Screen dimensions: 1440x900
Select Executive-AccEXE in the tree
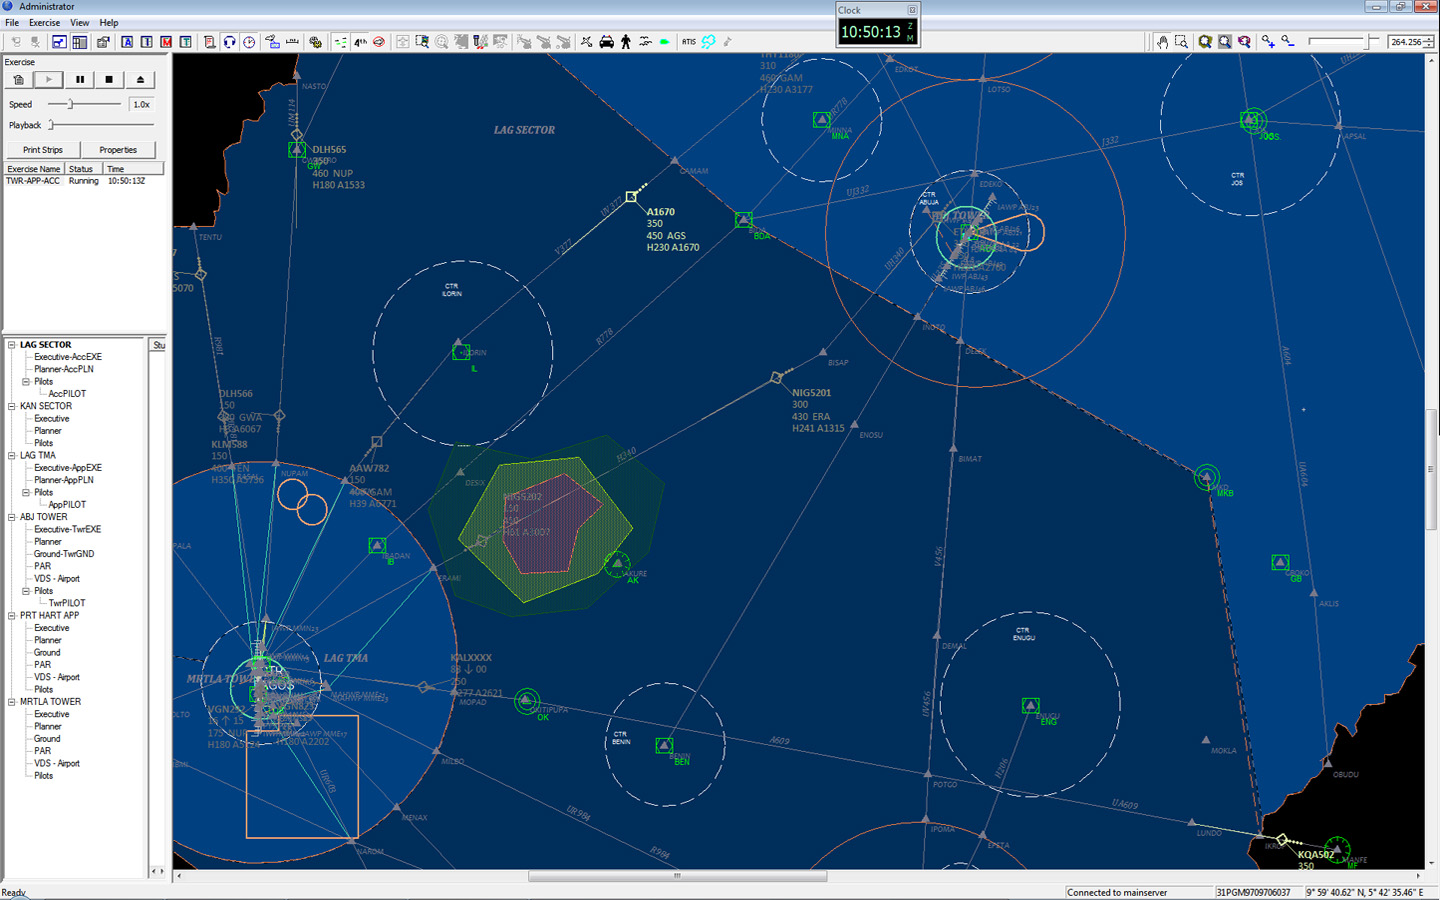click(x=68, y=357)
